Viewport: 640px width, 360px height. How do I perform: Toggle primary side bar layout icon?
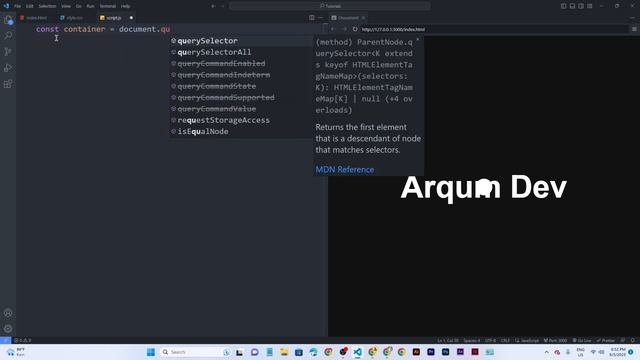[x=564, y=6]
